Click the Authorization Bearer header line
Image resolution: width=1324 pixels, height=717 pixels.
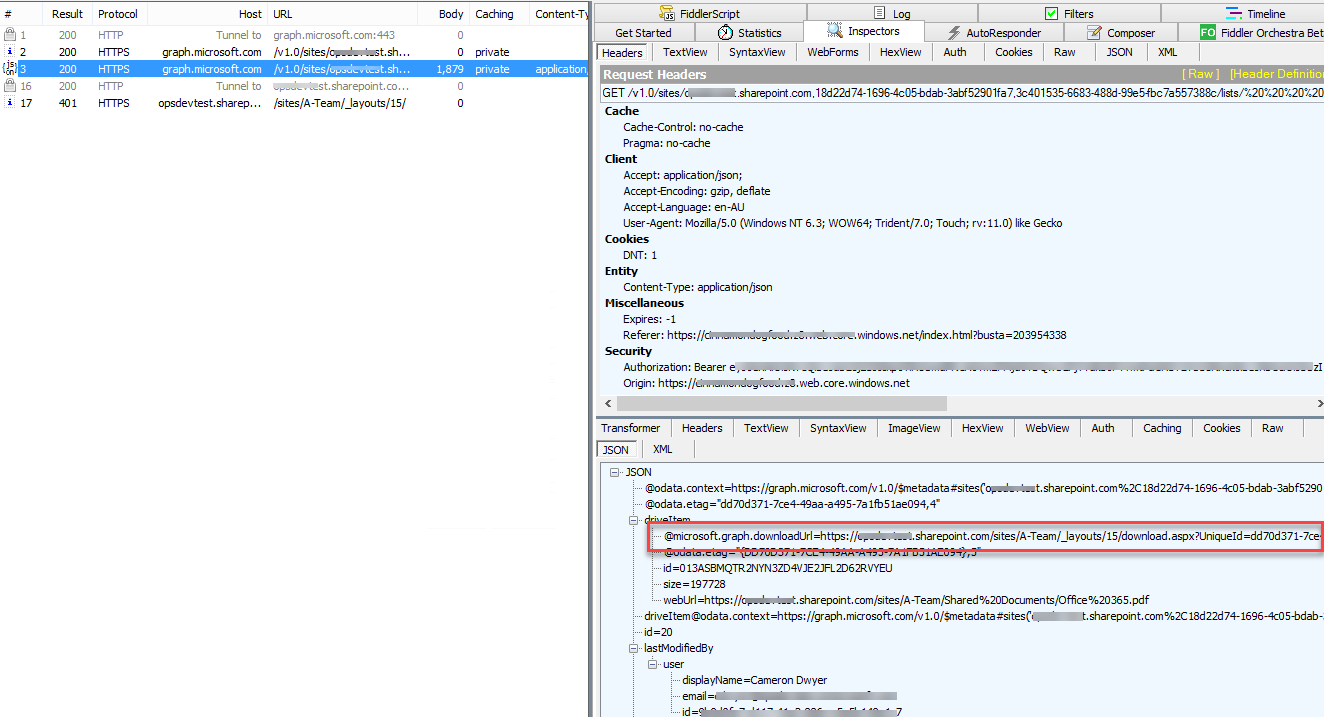click(x=973, y=367)
